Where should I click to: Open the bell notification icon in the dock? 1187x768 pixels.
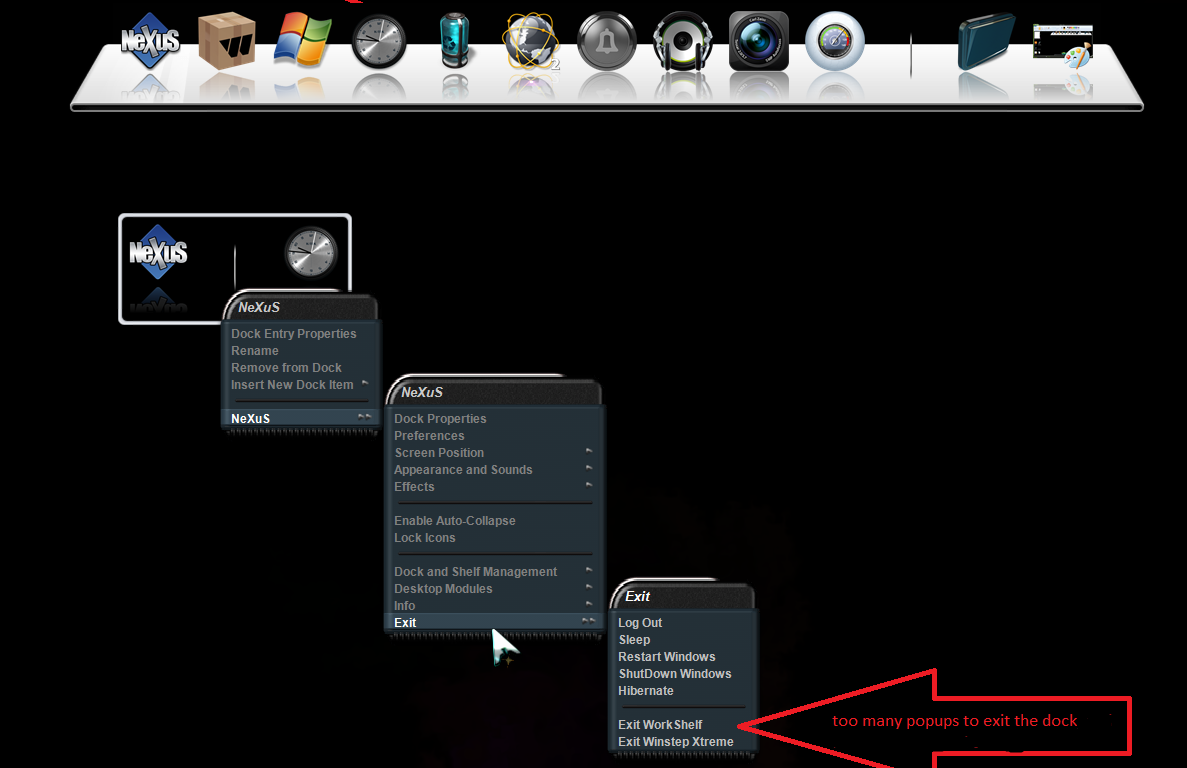point(607,42)
